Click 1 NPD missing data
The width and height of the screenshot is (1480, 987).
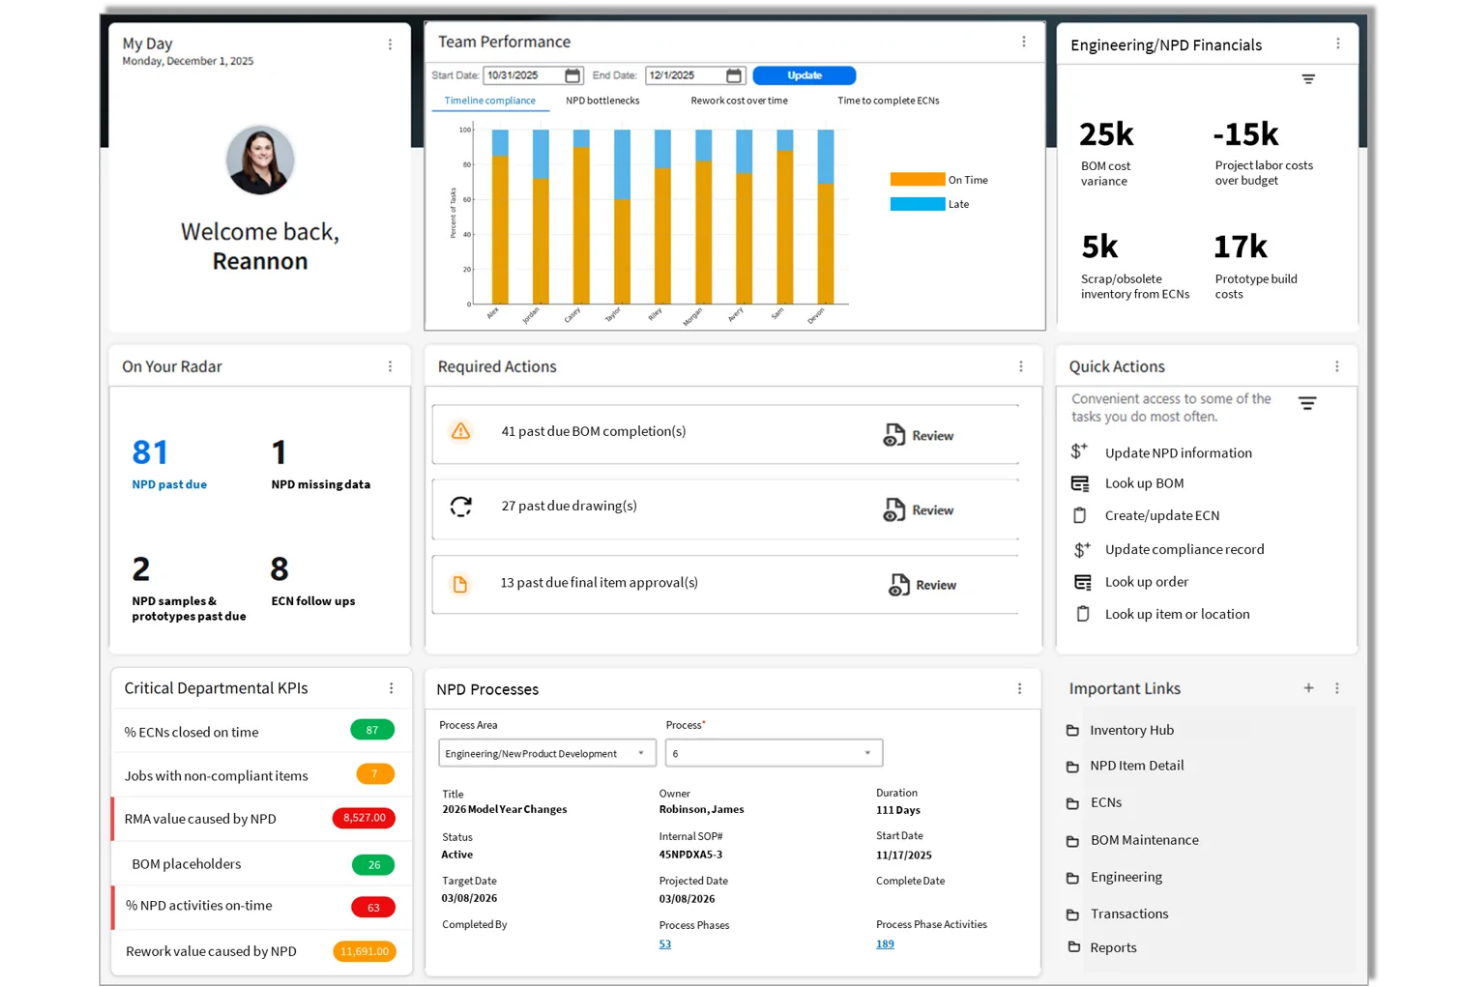(x=320, y=465)
